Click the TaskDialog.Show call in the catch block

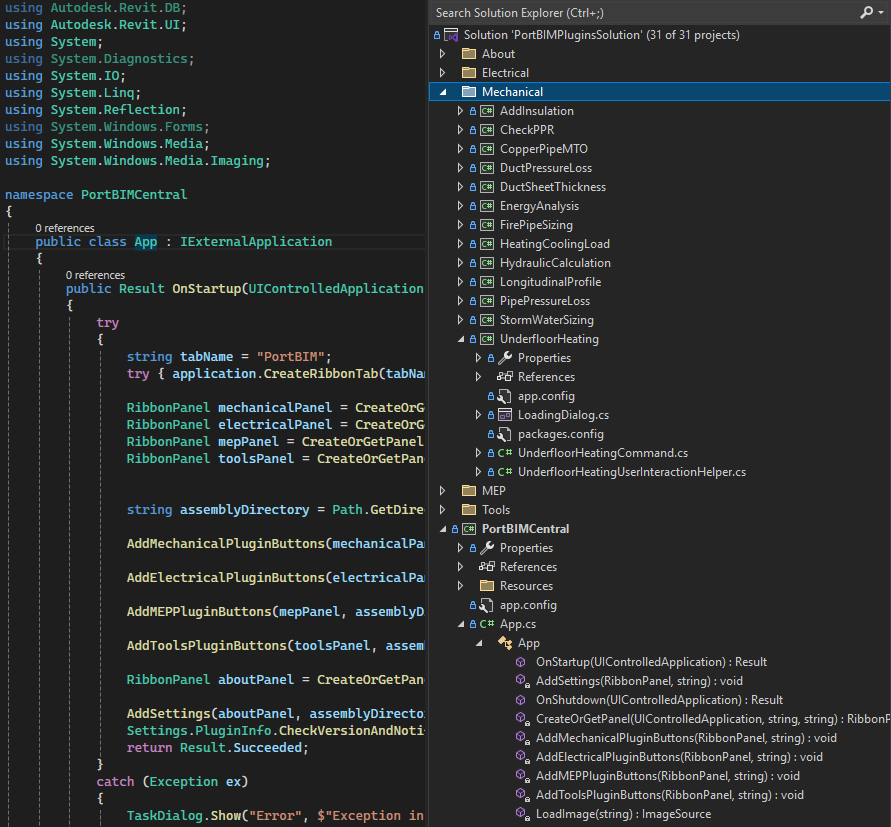[x=186, y=816]
